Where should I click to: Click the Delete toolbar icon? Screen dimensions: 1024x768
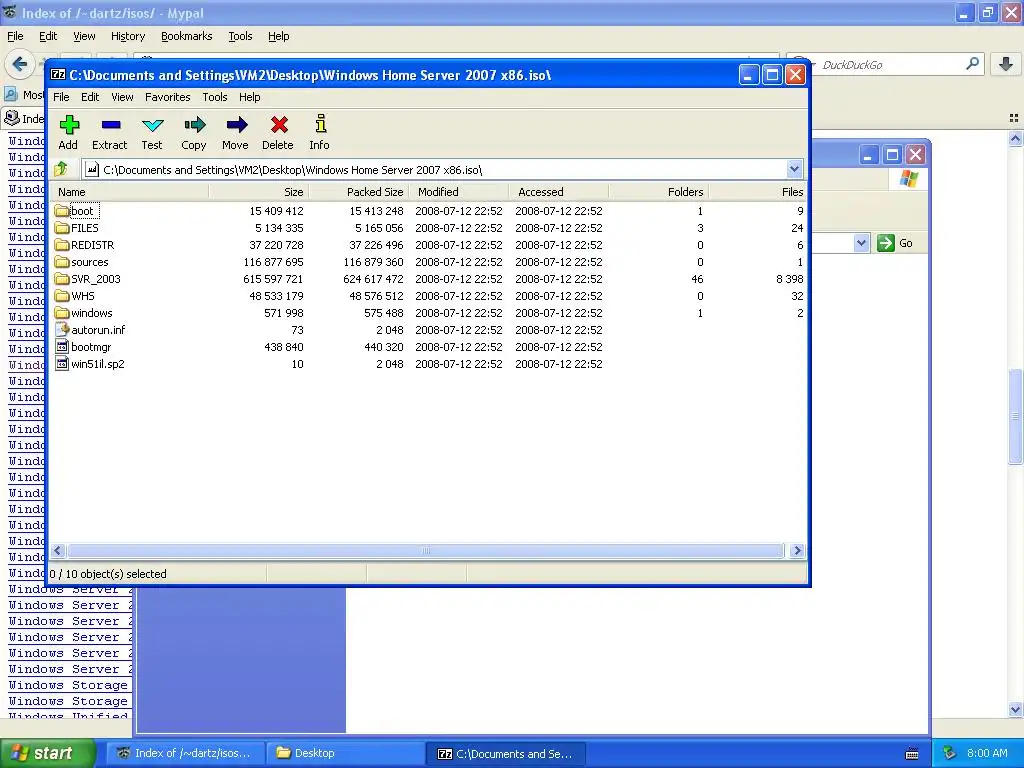point(278,133)
